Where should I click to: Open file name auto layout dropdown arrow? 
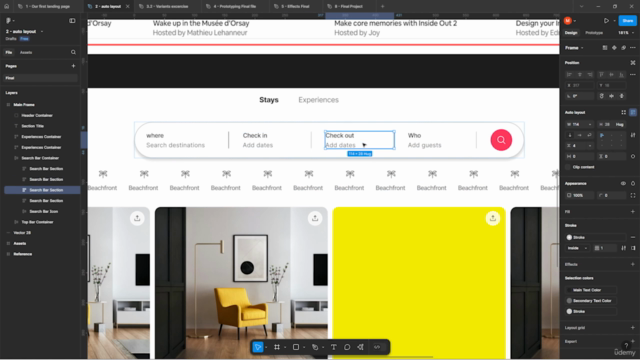[42, 31]
